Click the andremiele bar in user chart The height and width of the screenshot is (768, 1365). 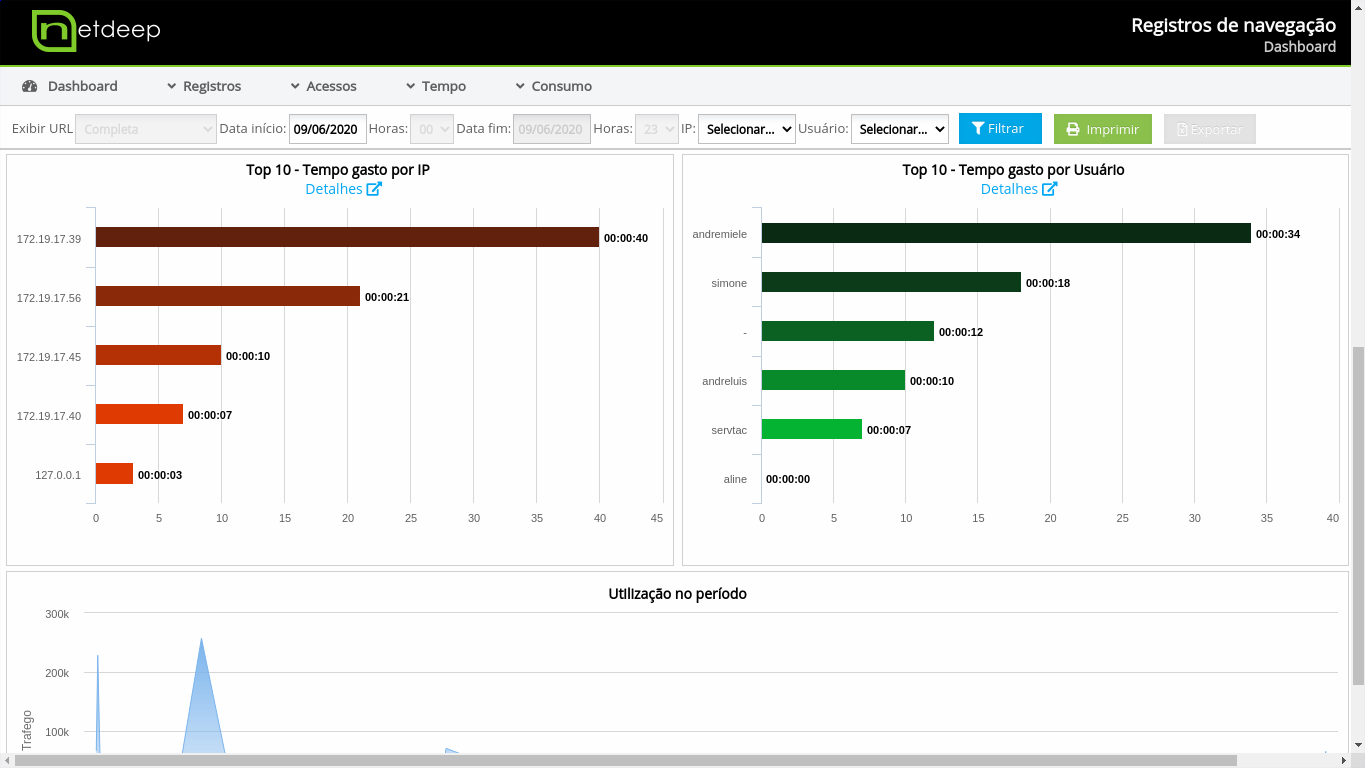(x=1005, y=233)
